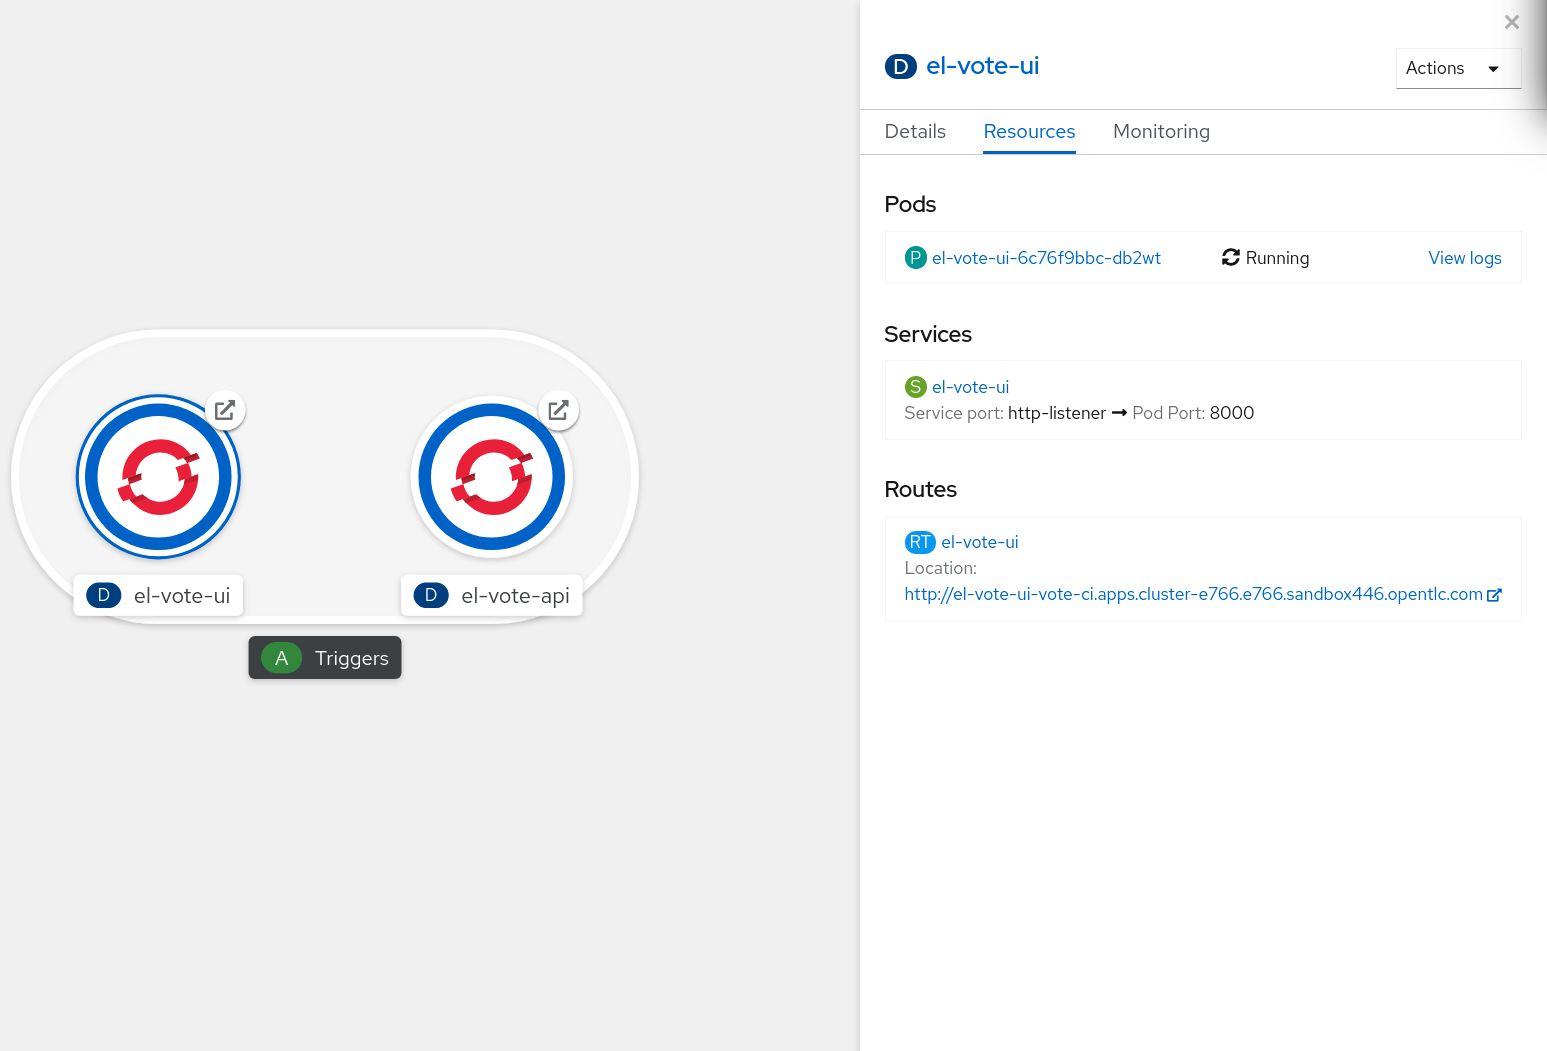
Task: Open the Actions dropdown menu
Action: [1458, 68]
